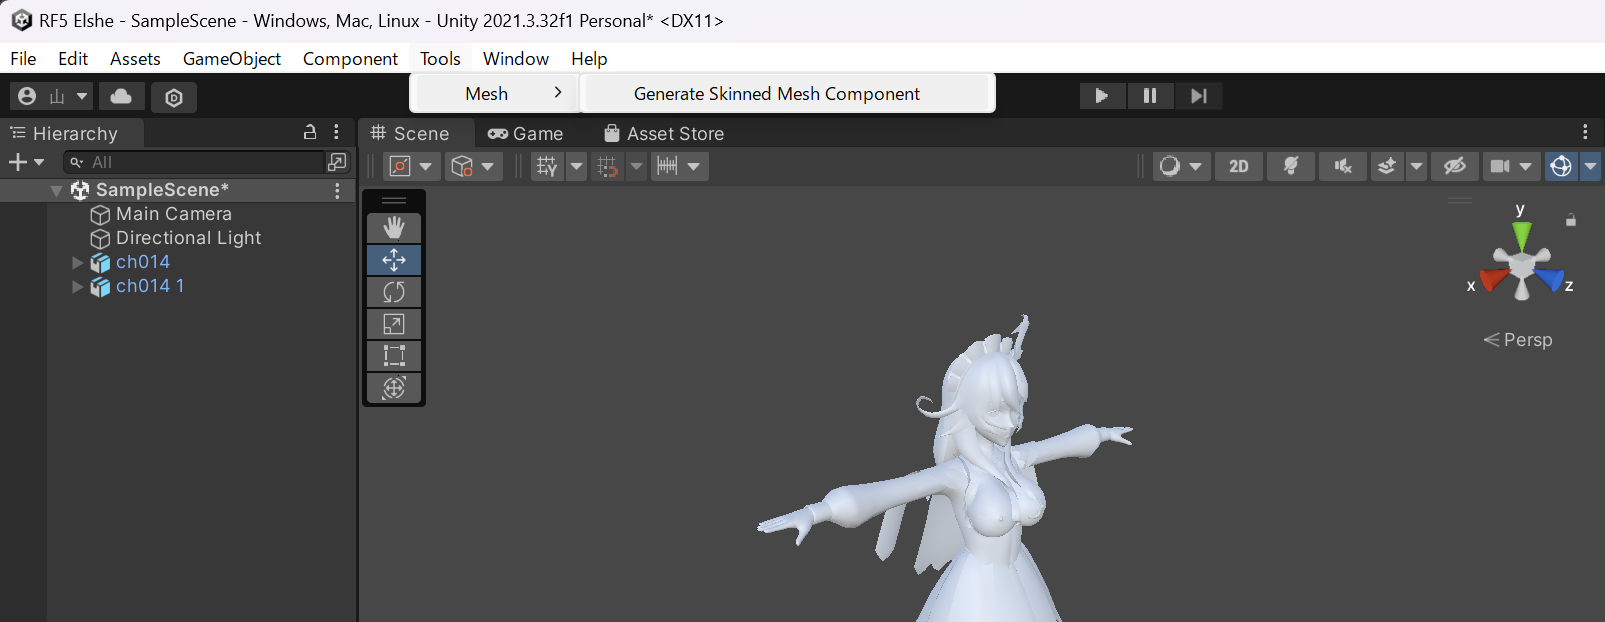Toggle gizmos display in Scene view
The width and height of the screenshot is (1605, 622).
coord(1561,166)
